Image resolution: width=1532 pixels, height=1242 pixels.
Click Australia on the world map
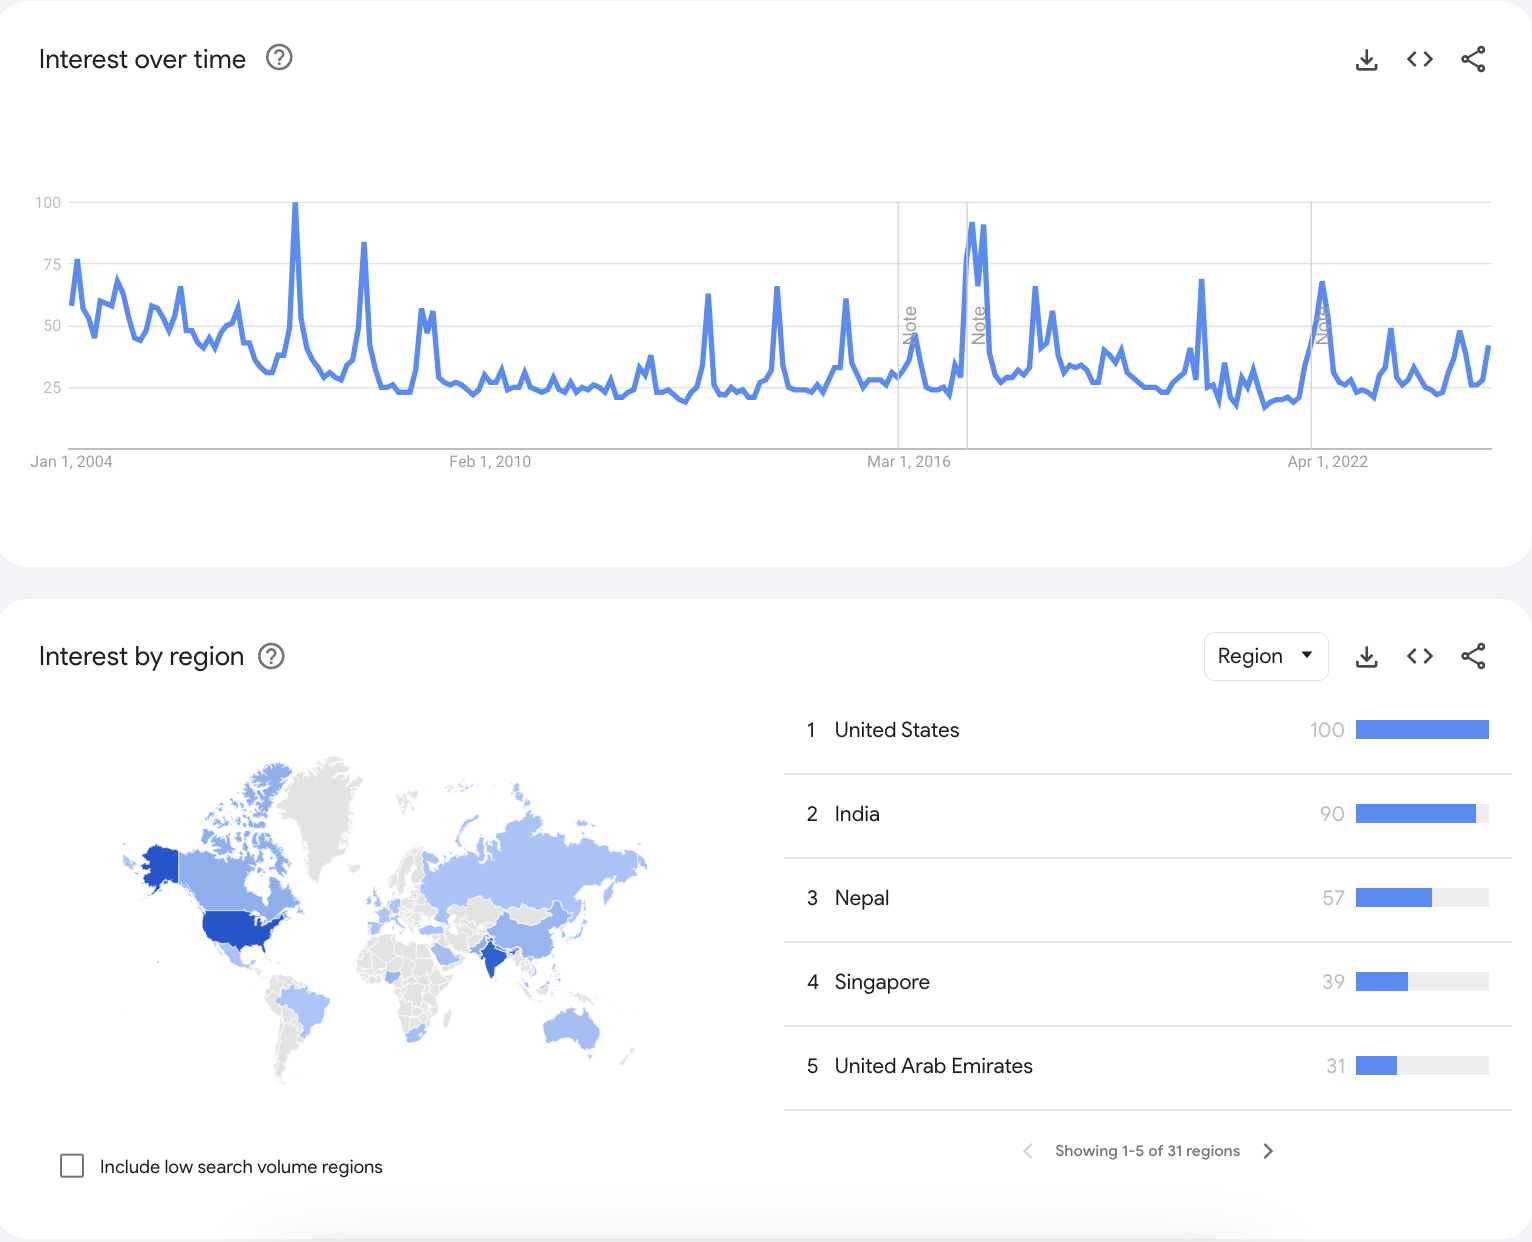tap(572, 1028)
